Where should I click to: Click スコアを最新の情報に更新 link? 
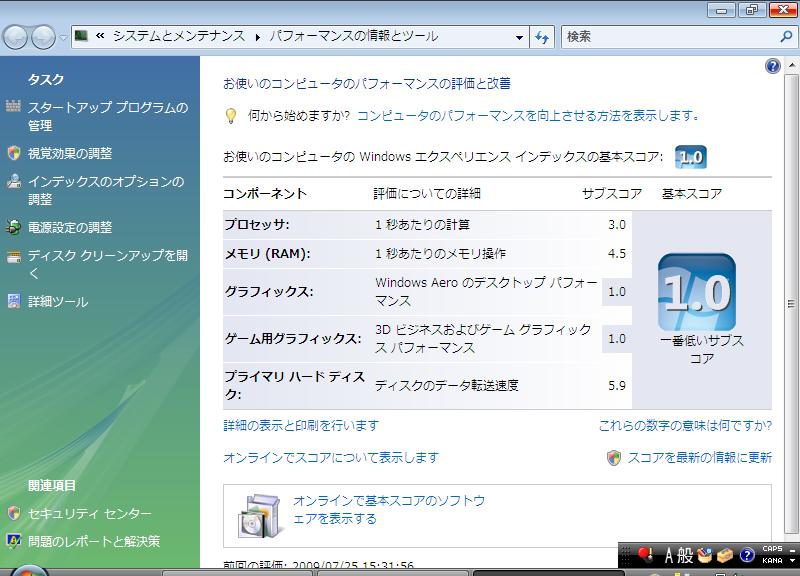coord(699,458)
